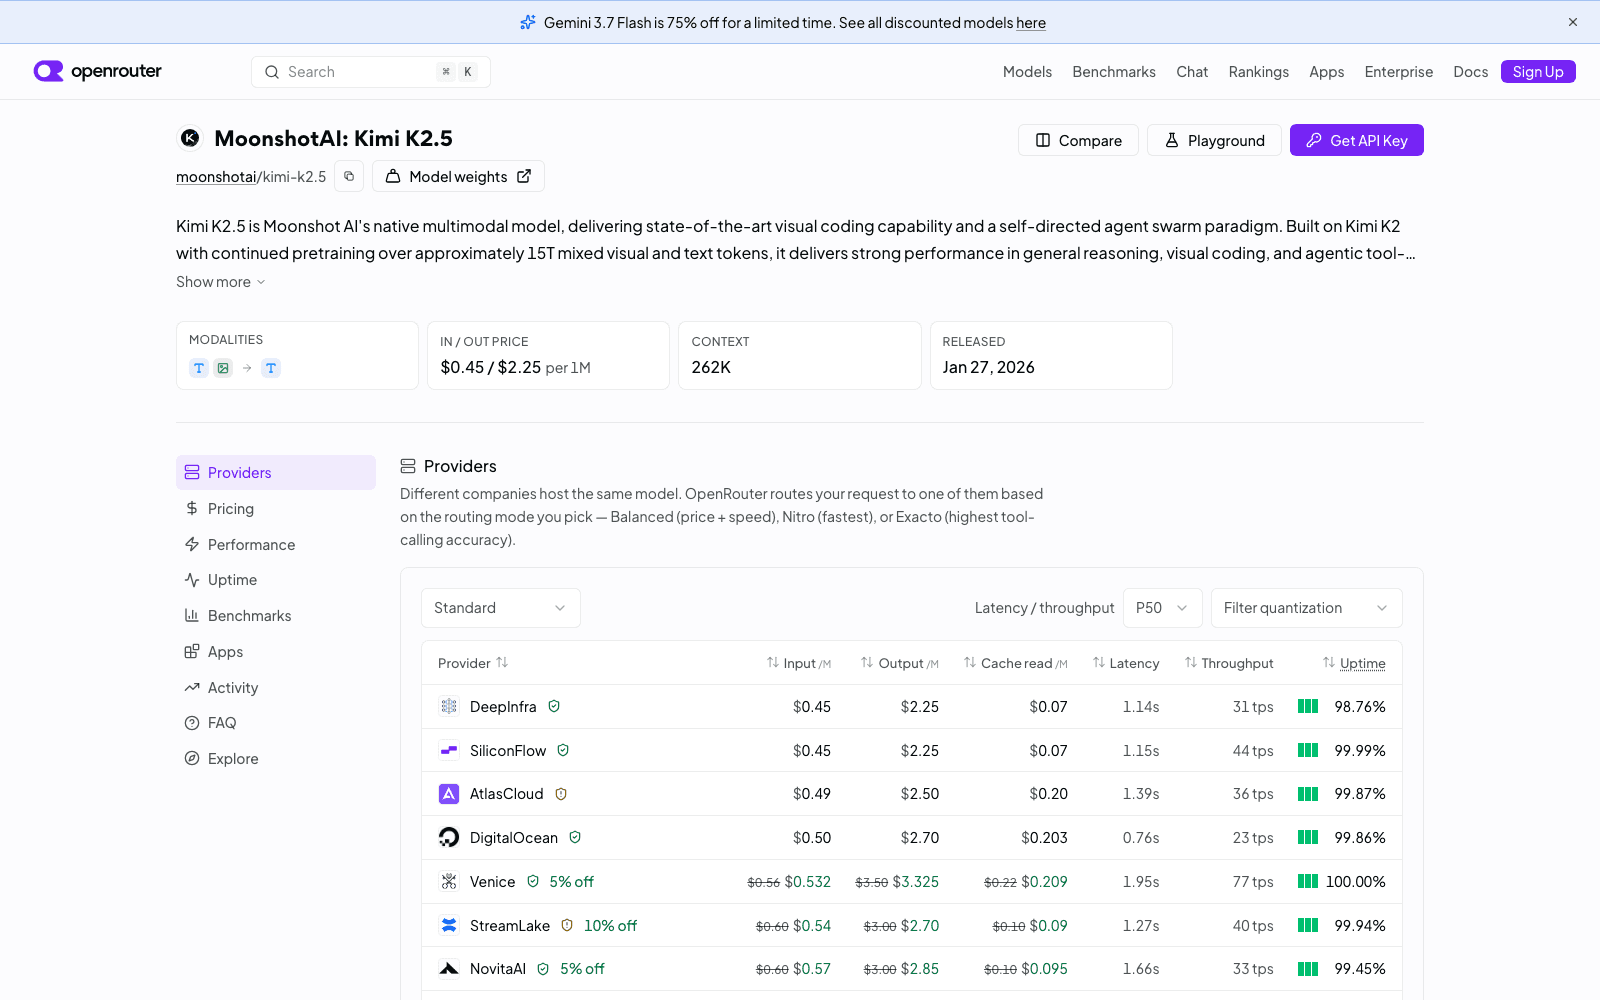The height and width of the screenshot is (1000, 1600).
Task: Open the moonshotai author link
Action: (x=216, y=177)
